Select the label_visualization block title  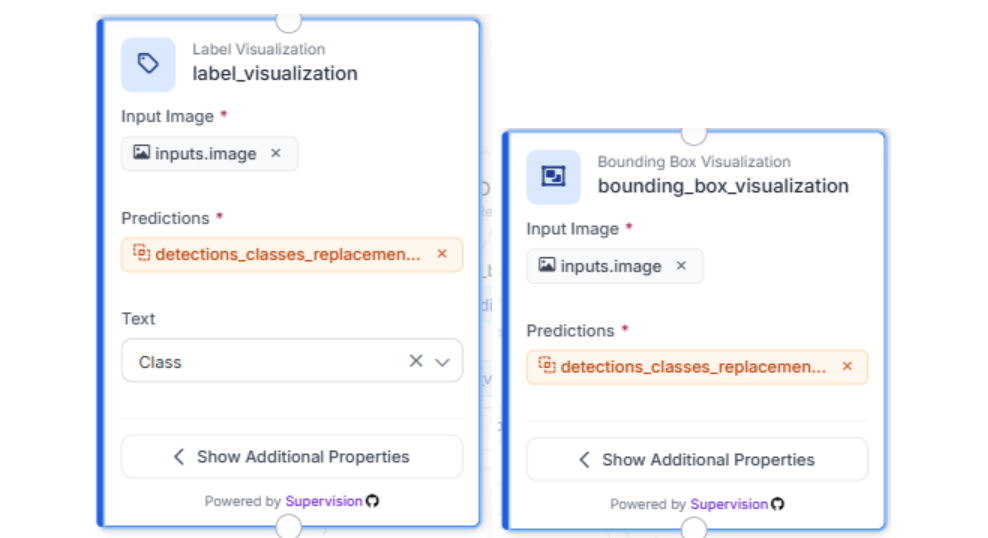coord(275,73)
